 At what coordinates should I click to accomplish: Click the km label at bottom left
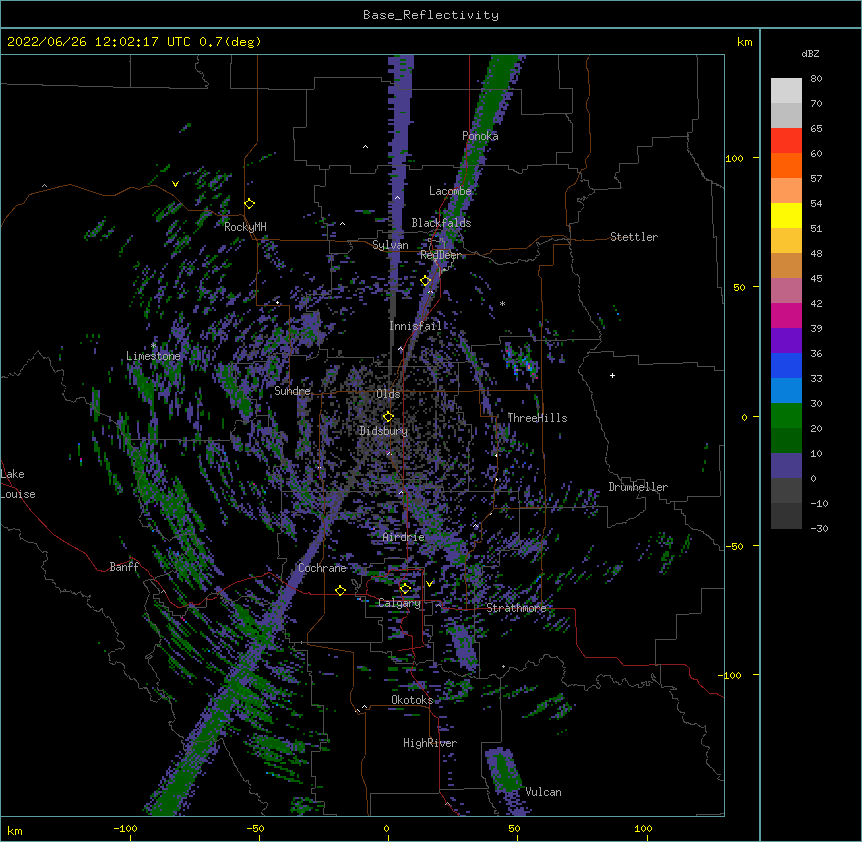[15, 830]
